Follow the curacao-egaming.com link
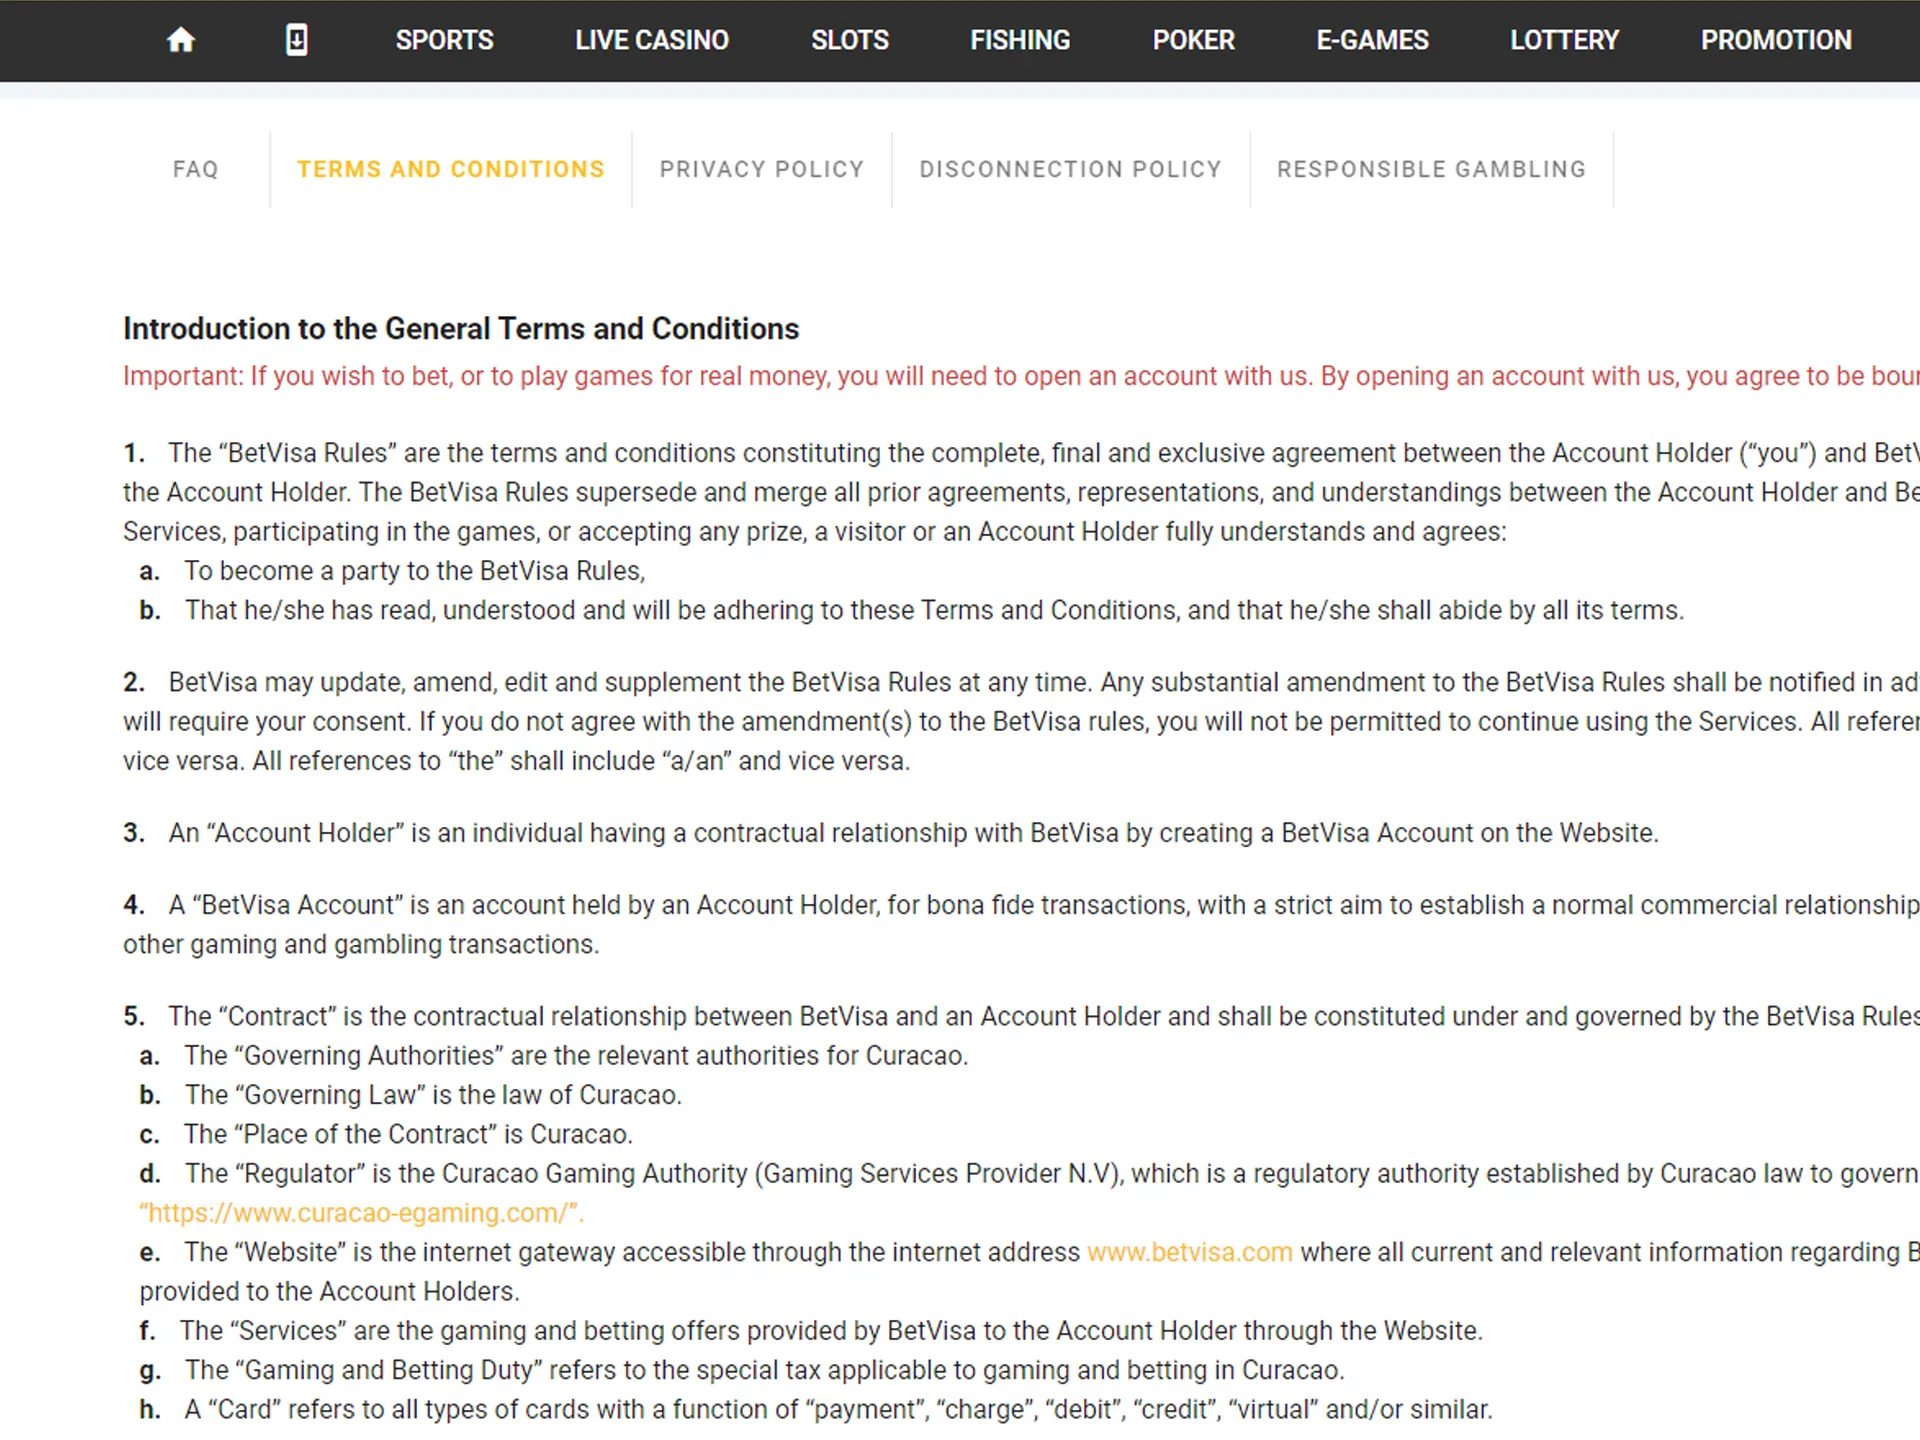The height and width of the screenshot is (1440, 1920). [362, 1213]
